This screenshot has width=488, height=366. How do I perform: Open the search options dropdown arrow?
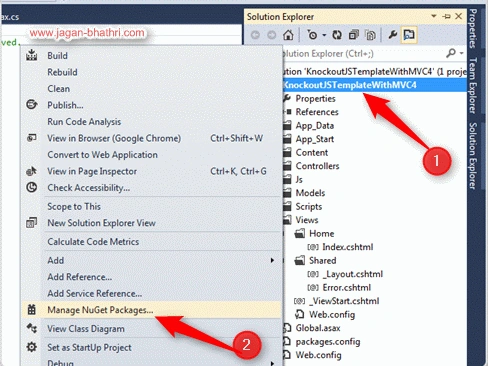pos(462,53)
